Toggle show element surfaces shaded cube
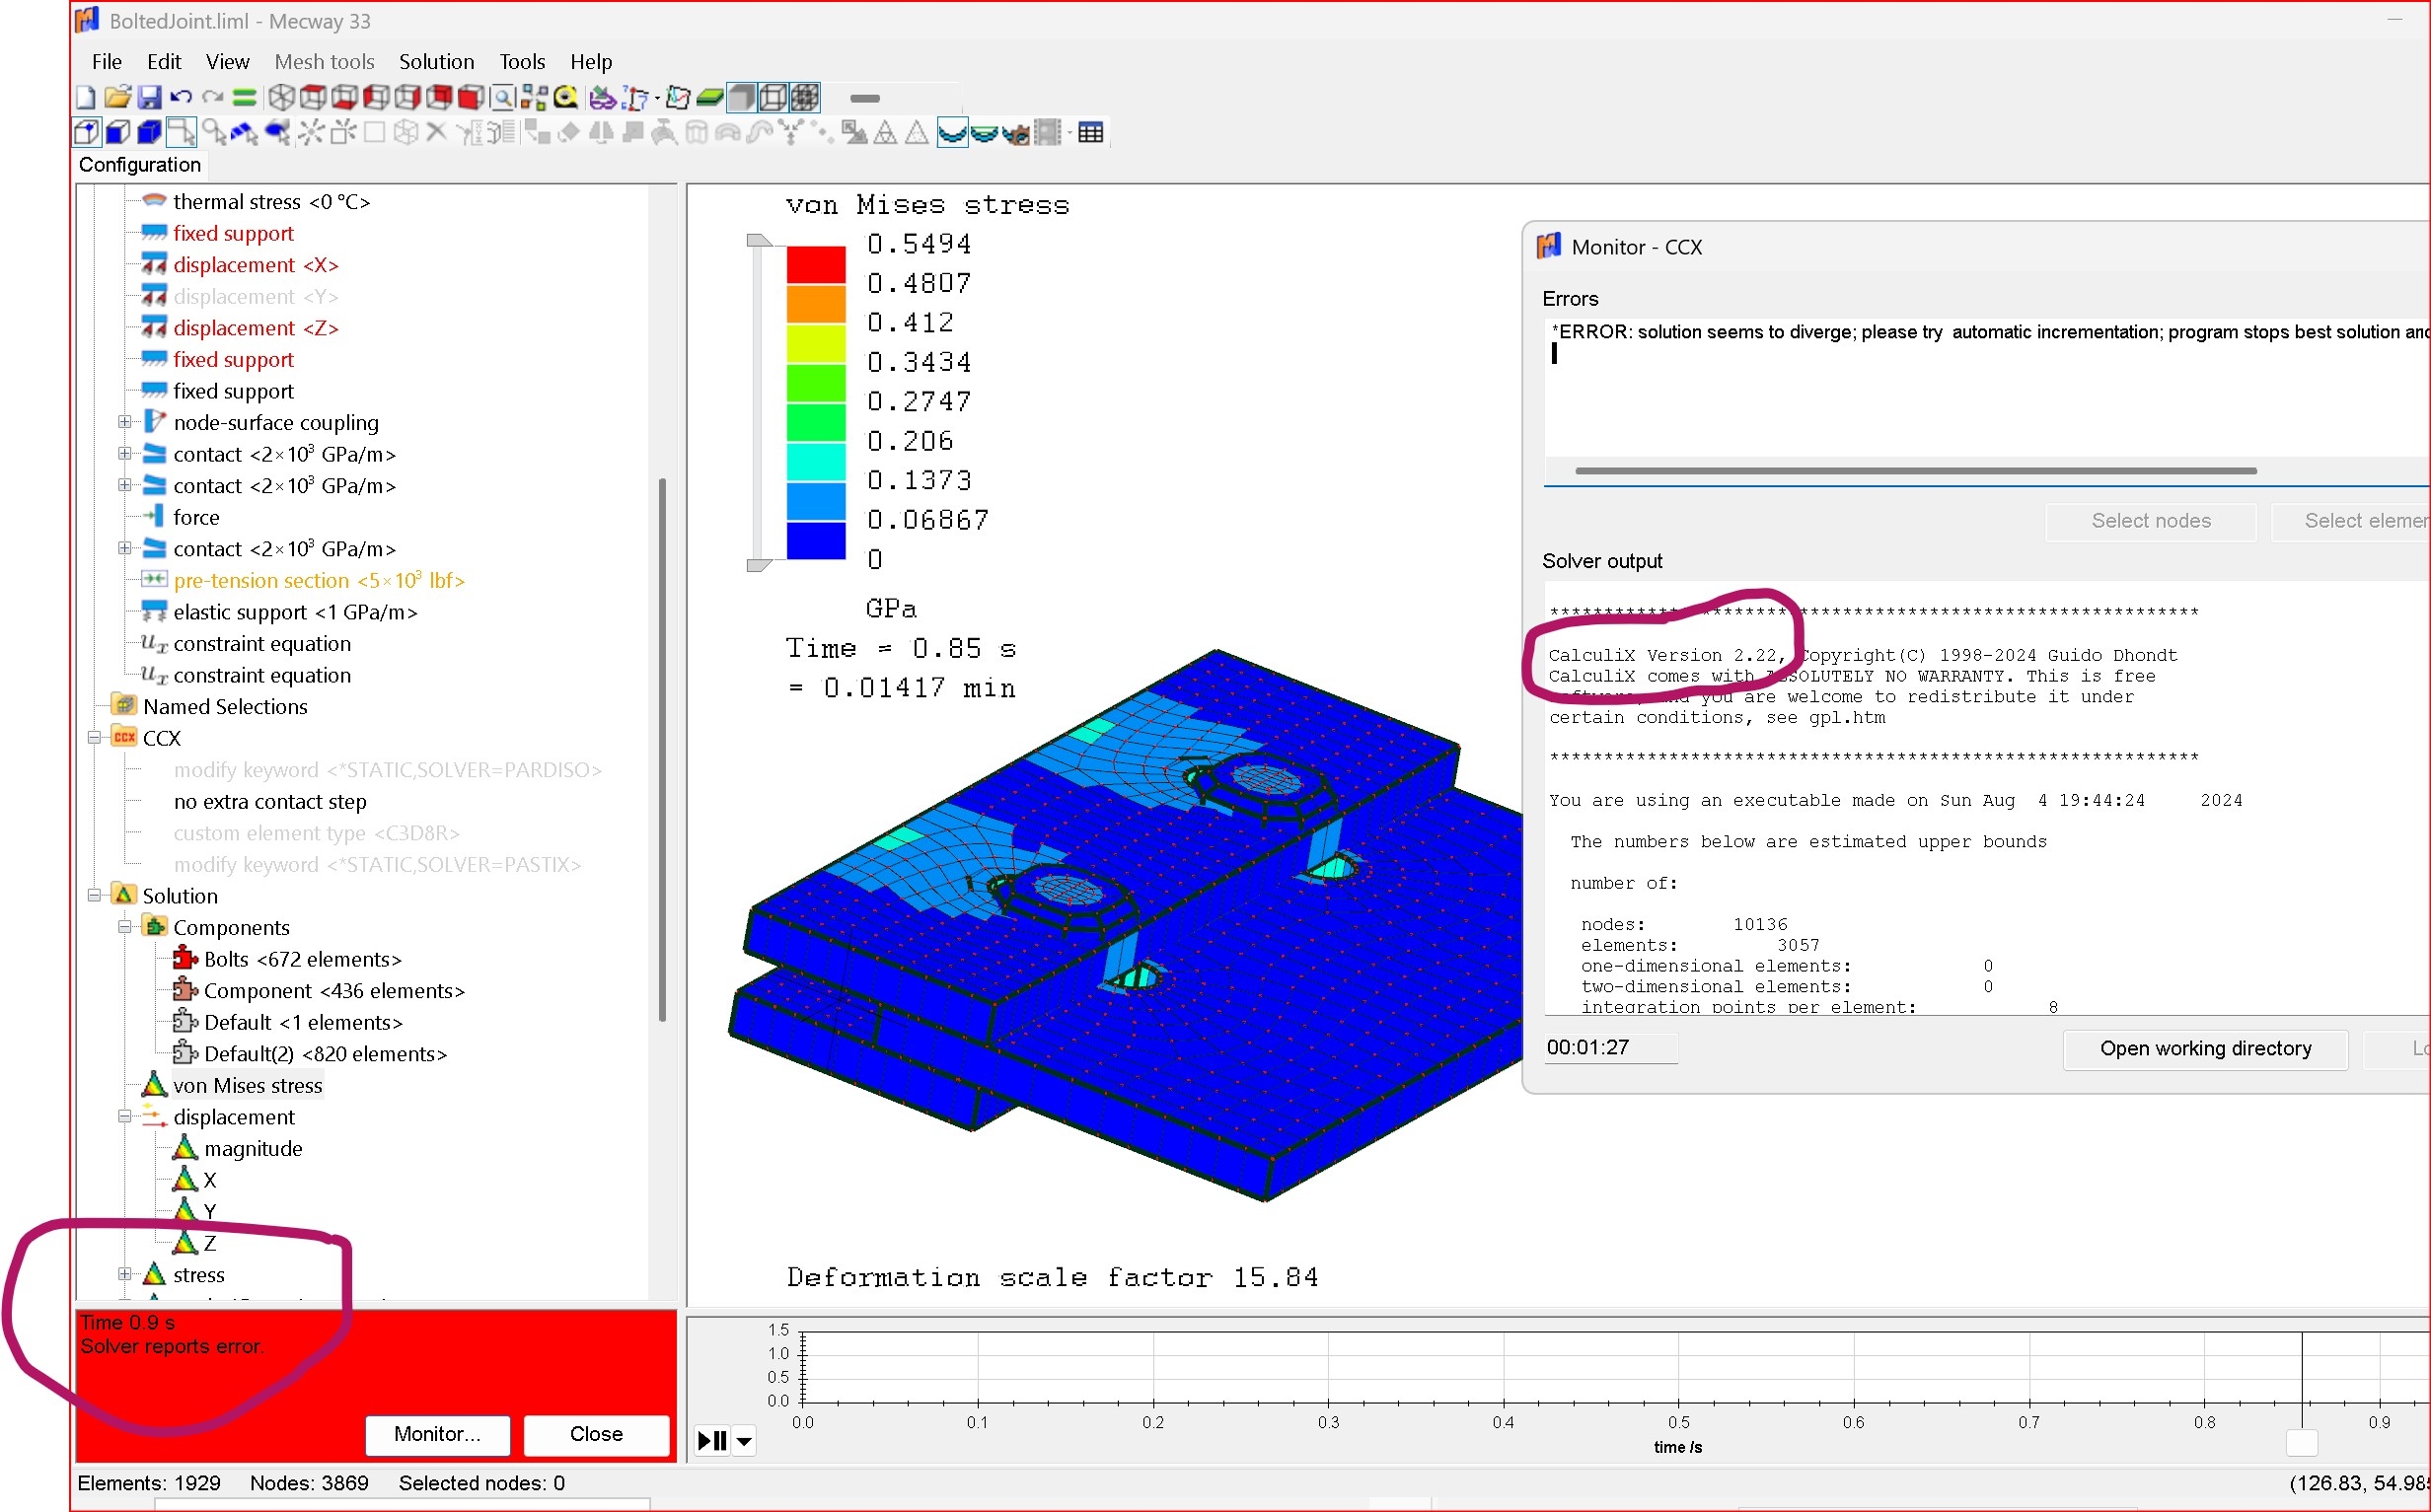 click(x=741, y=97)
